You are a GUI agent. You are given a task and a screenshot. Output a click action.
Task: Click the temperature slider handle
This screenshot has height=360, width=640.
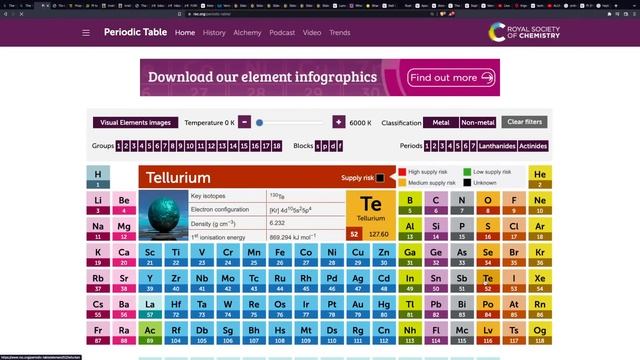[259, 122]
